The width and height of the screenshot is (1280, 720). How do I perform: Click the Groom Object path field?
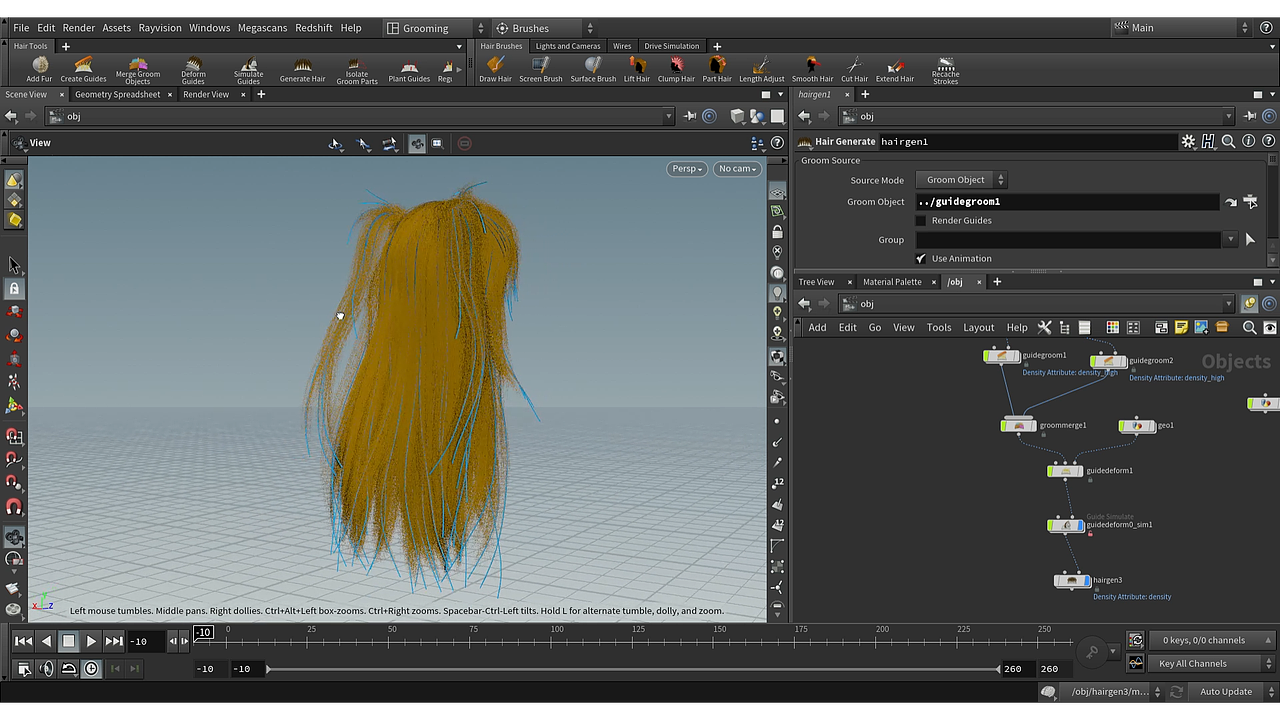pyautogui.click(x=1067, y=202)
